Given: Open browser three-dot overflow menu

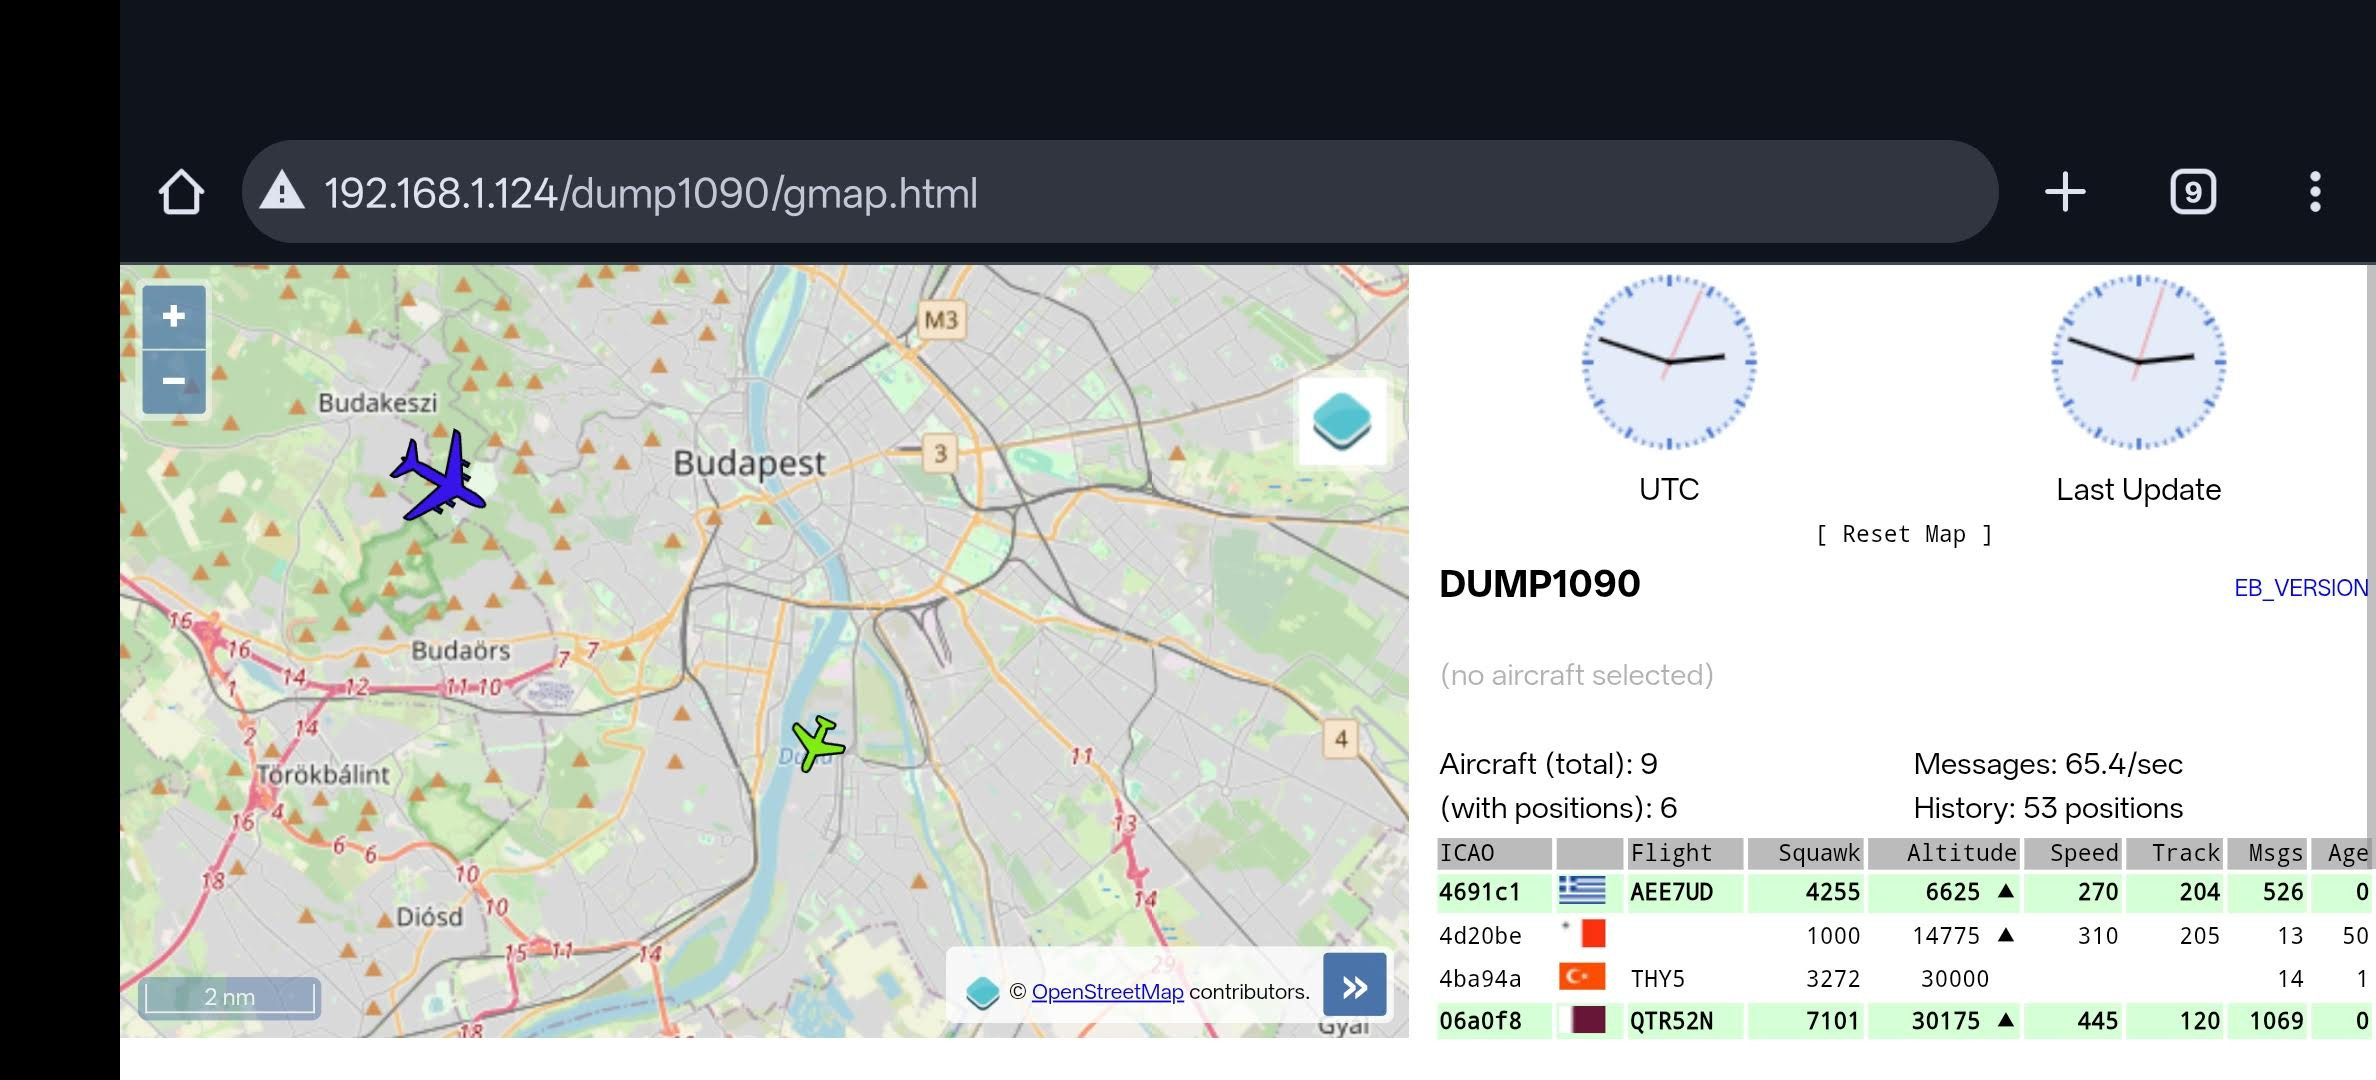Looking at the screenshot, I should click(2315, 192).
